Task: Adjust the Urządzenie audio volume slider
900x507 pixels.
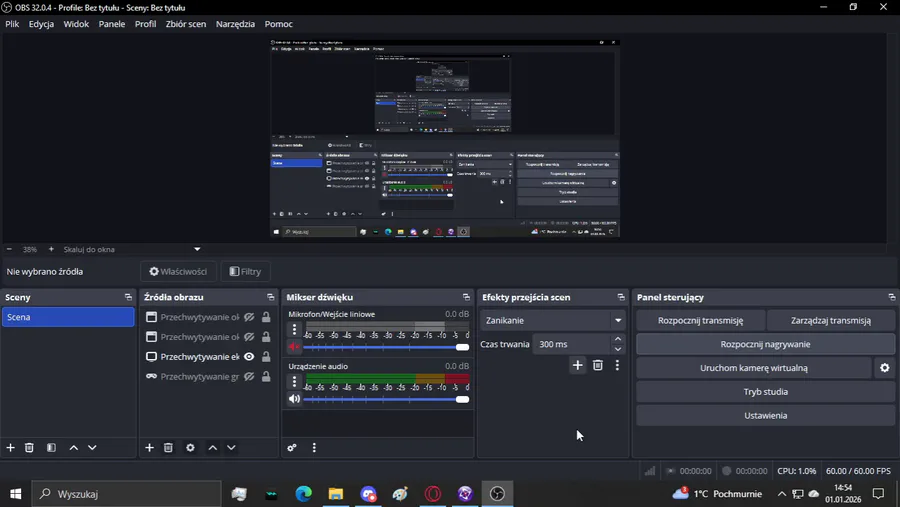Action: [x=386, y=399]
